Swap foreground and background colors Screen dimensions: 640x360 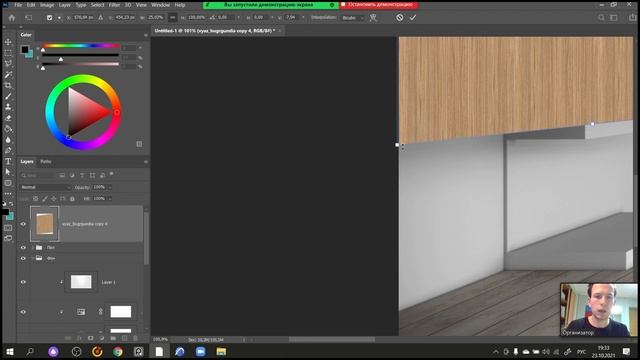click(x=11, y=204)
